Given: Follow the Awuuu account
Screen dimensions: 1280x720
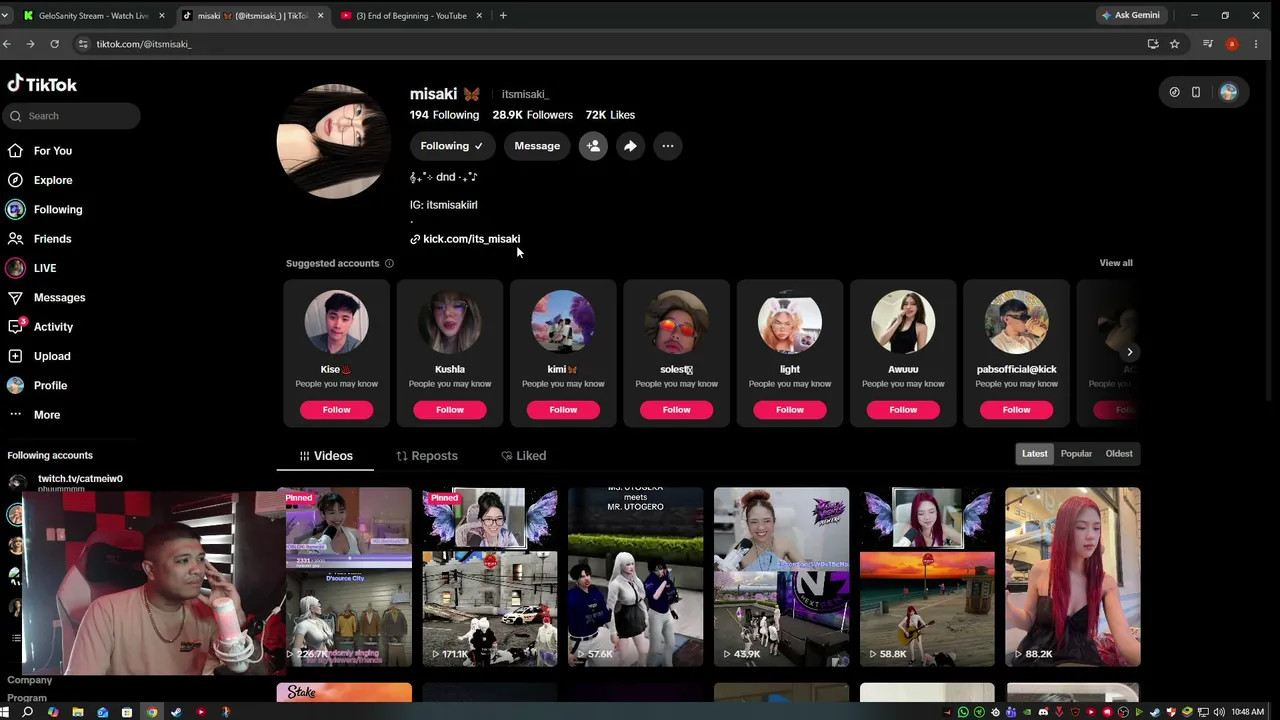Looking at the screenshot, I should pos(903,410).
